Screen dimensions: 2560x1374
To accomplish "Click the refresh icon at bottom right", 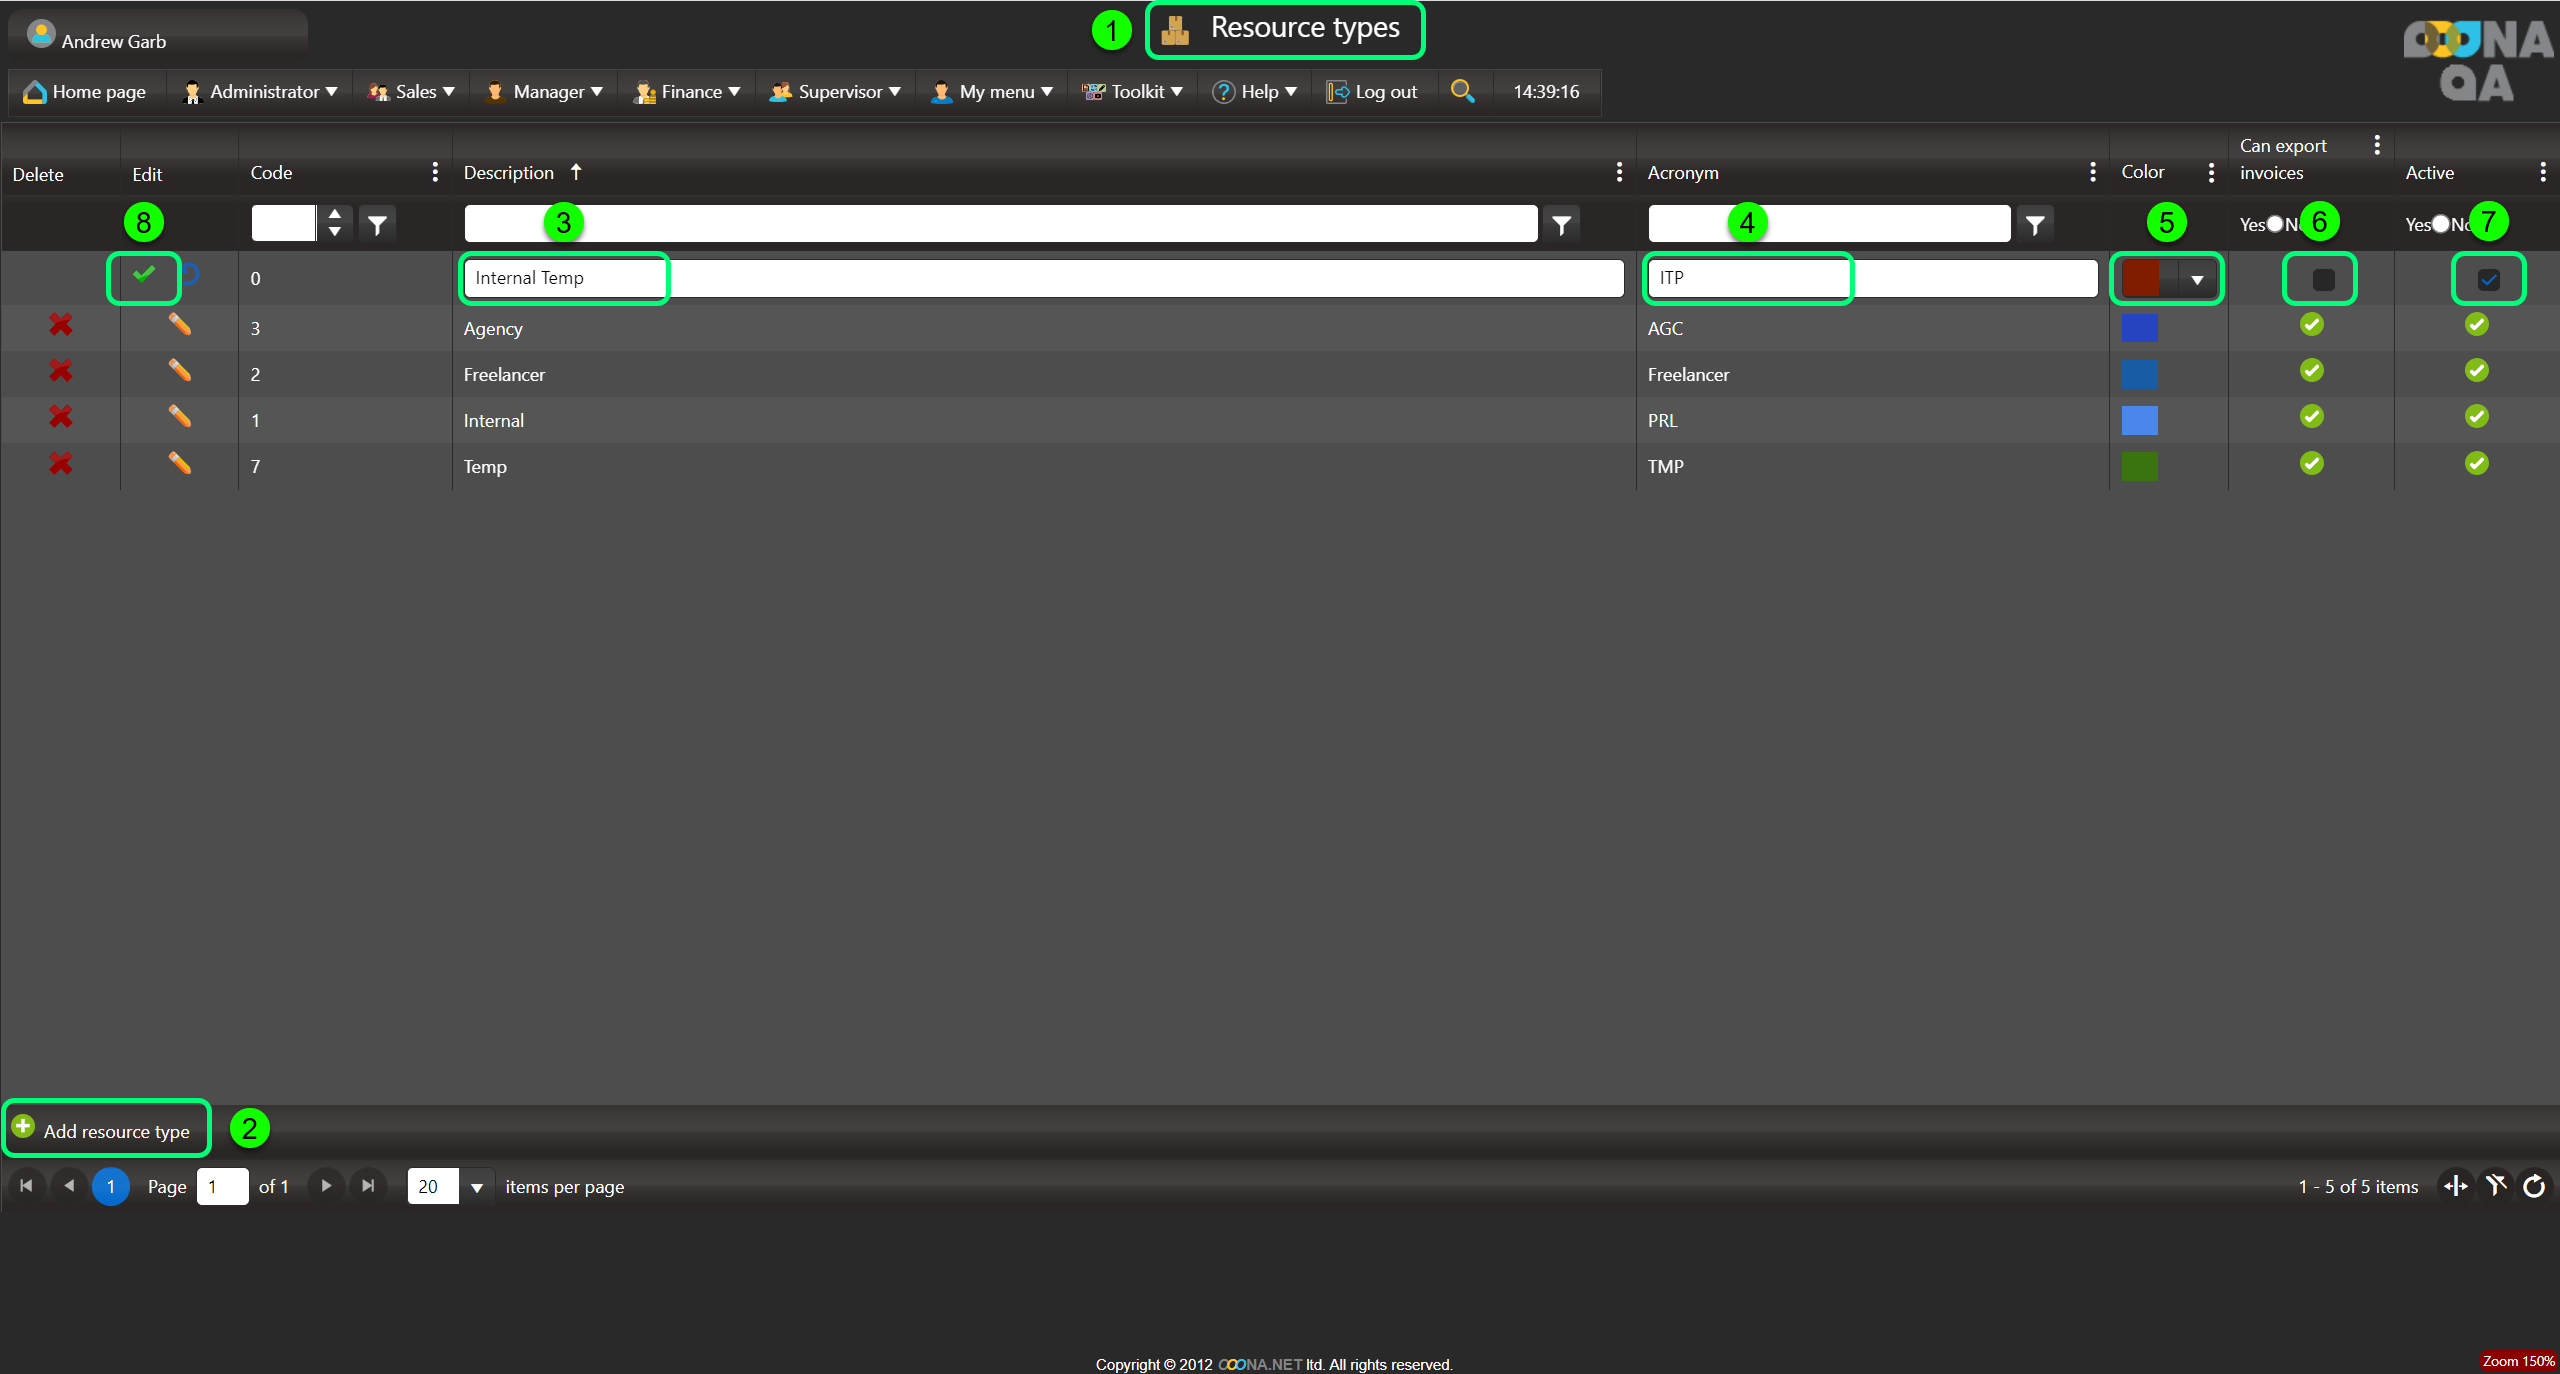I will click(x=2534, y=1186).
